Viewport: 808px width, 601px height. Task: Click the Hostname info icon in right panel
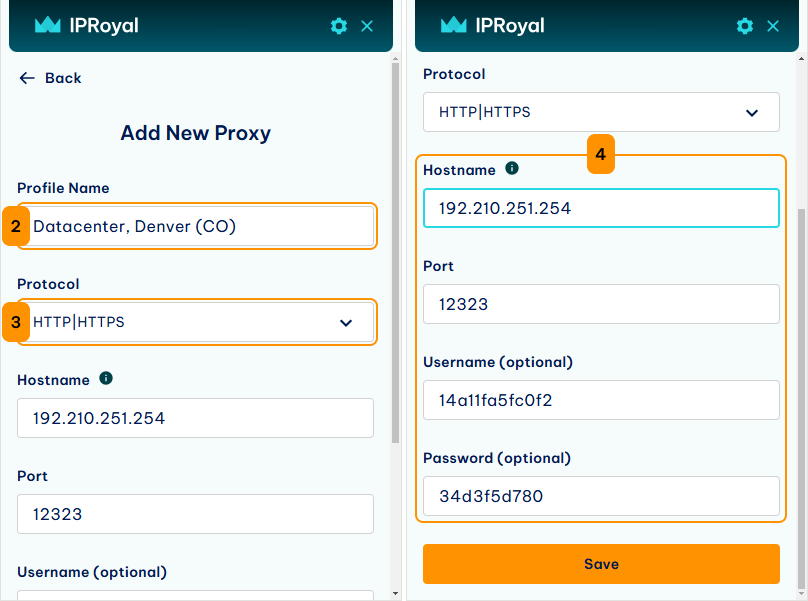(x=512, y=168)
